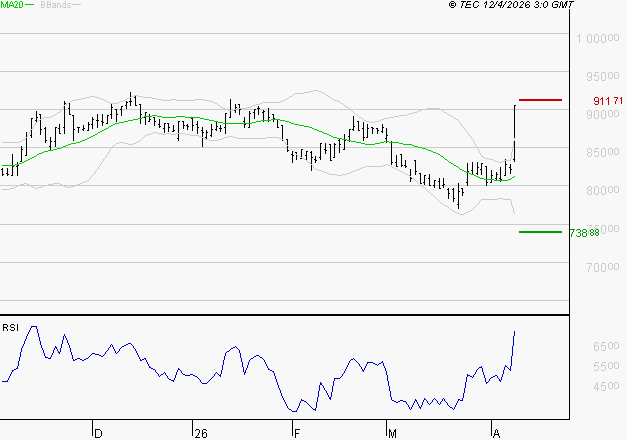Viewport: 627px width, 440px height.
Task: Click the 800.00 price axis label
Action: pyautogui.click(x=603, y=190)
